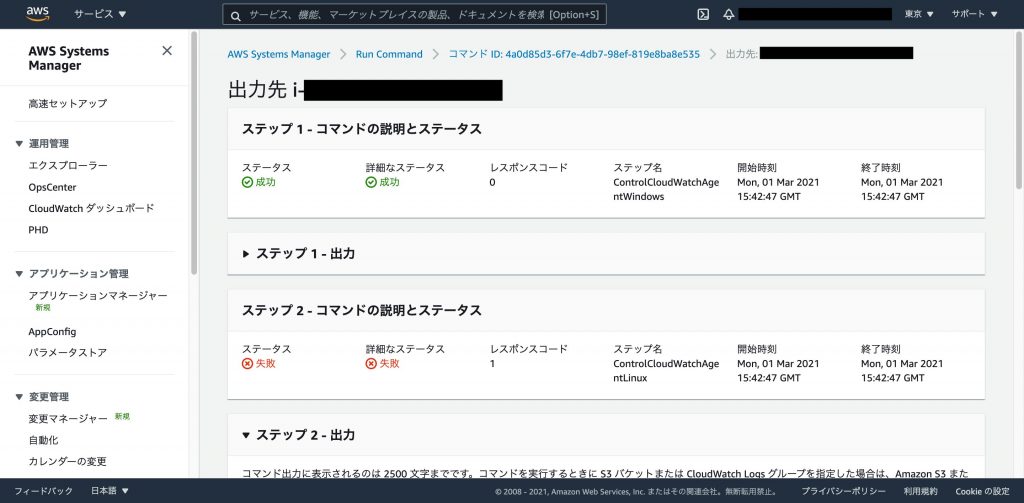Open 変更マネージャー in sidebar
This screenshot has height=503, width=1024.
coord(68,419)
